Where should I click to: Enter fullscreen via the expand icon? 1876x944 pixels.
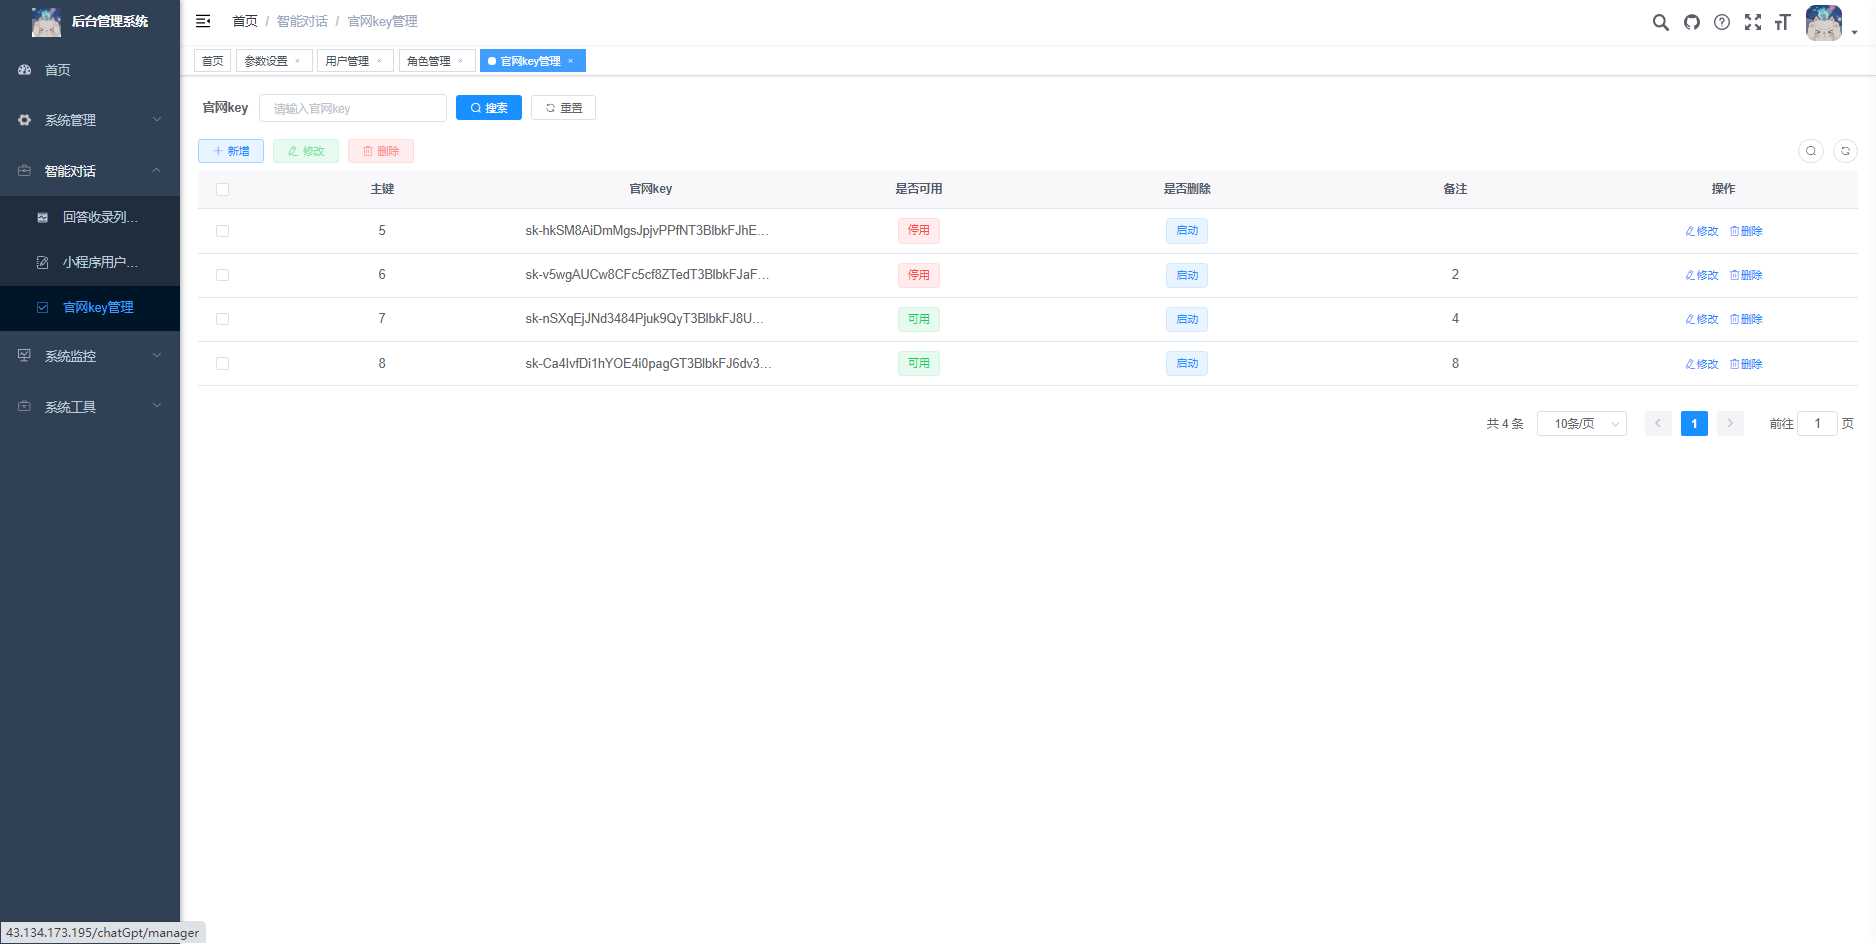tap(1753, 21)
